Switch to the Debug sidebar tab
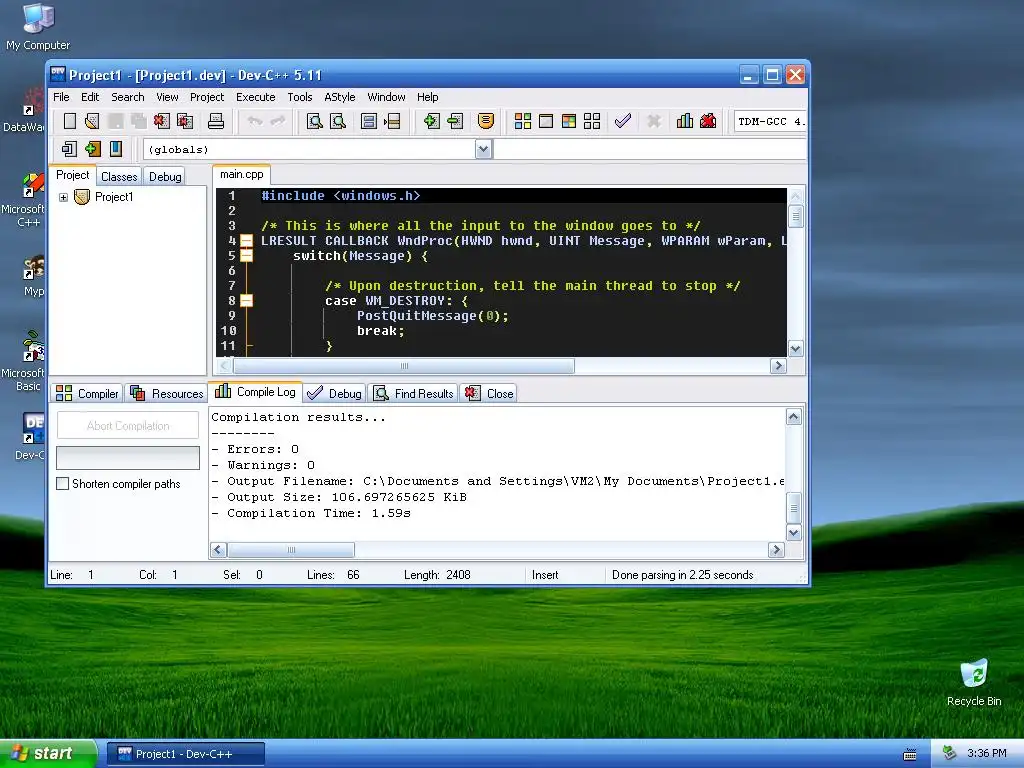This screenshot has width=1024, height=768. click(165, 176)
